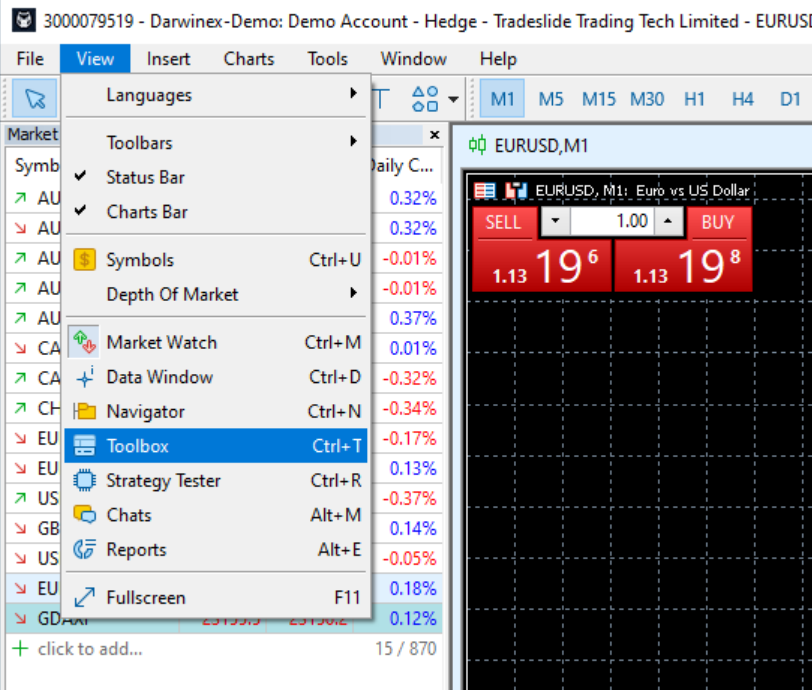Screen dimensions: 812x690
Task: Click the BUY button
Action: click(x=719, y=223)
